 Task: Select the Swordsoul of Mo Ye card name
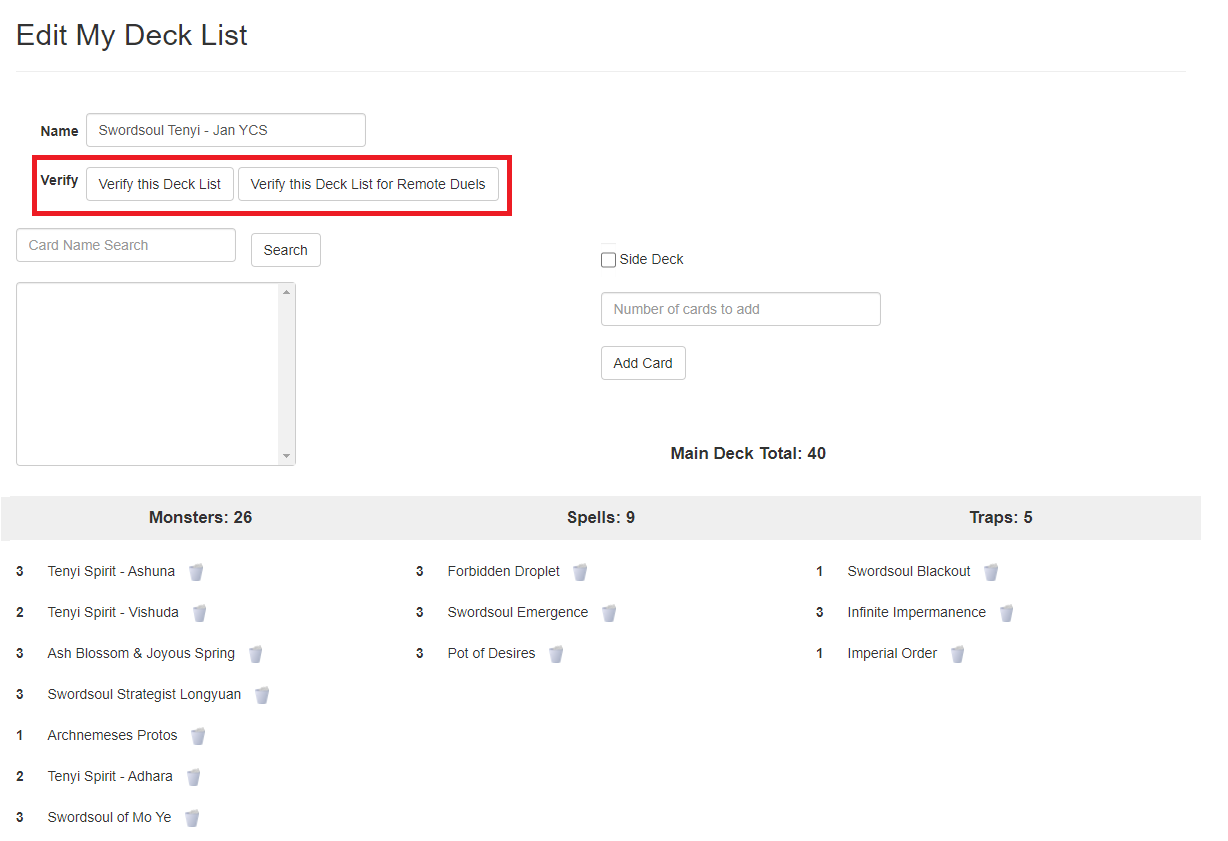pos(109,818)
